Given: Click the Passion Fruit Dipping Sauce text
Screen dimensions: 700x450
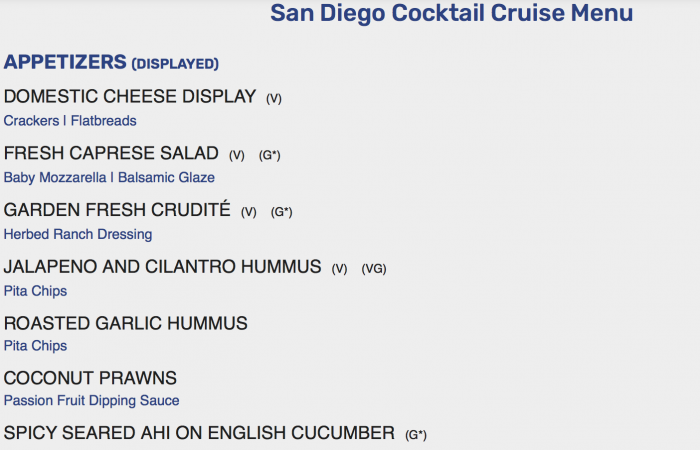Looking at the screenshot, I should coord(92,401).
